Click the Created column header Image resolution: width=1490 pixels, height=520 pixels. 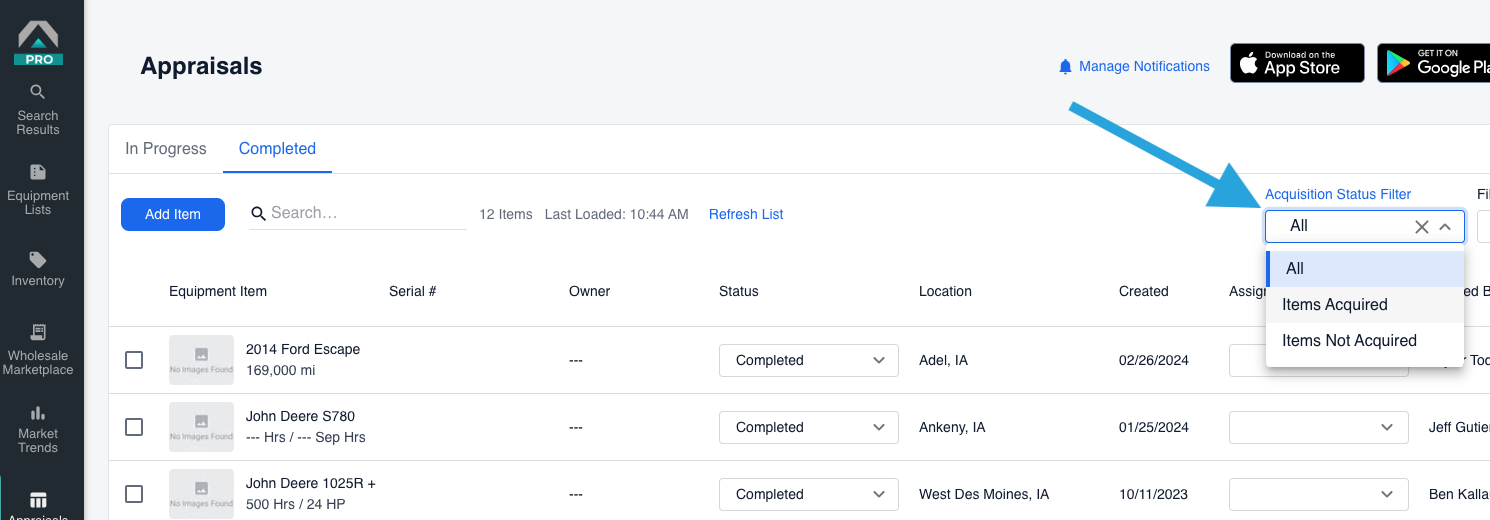point(1144,292)
